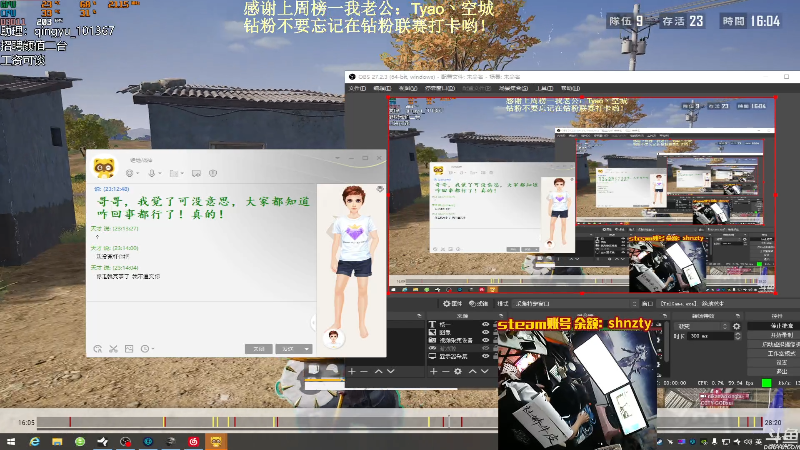Screen dimensions: 800x450
Task: Remove the selected scene with the OBS scenes minus button
Action: [364, 371]
